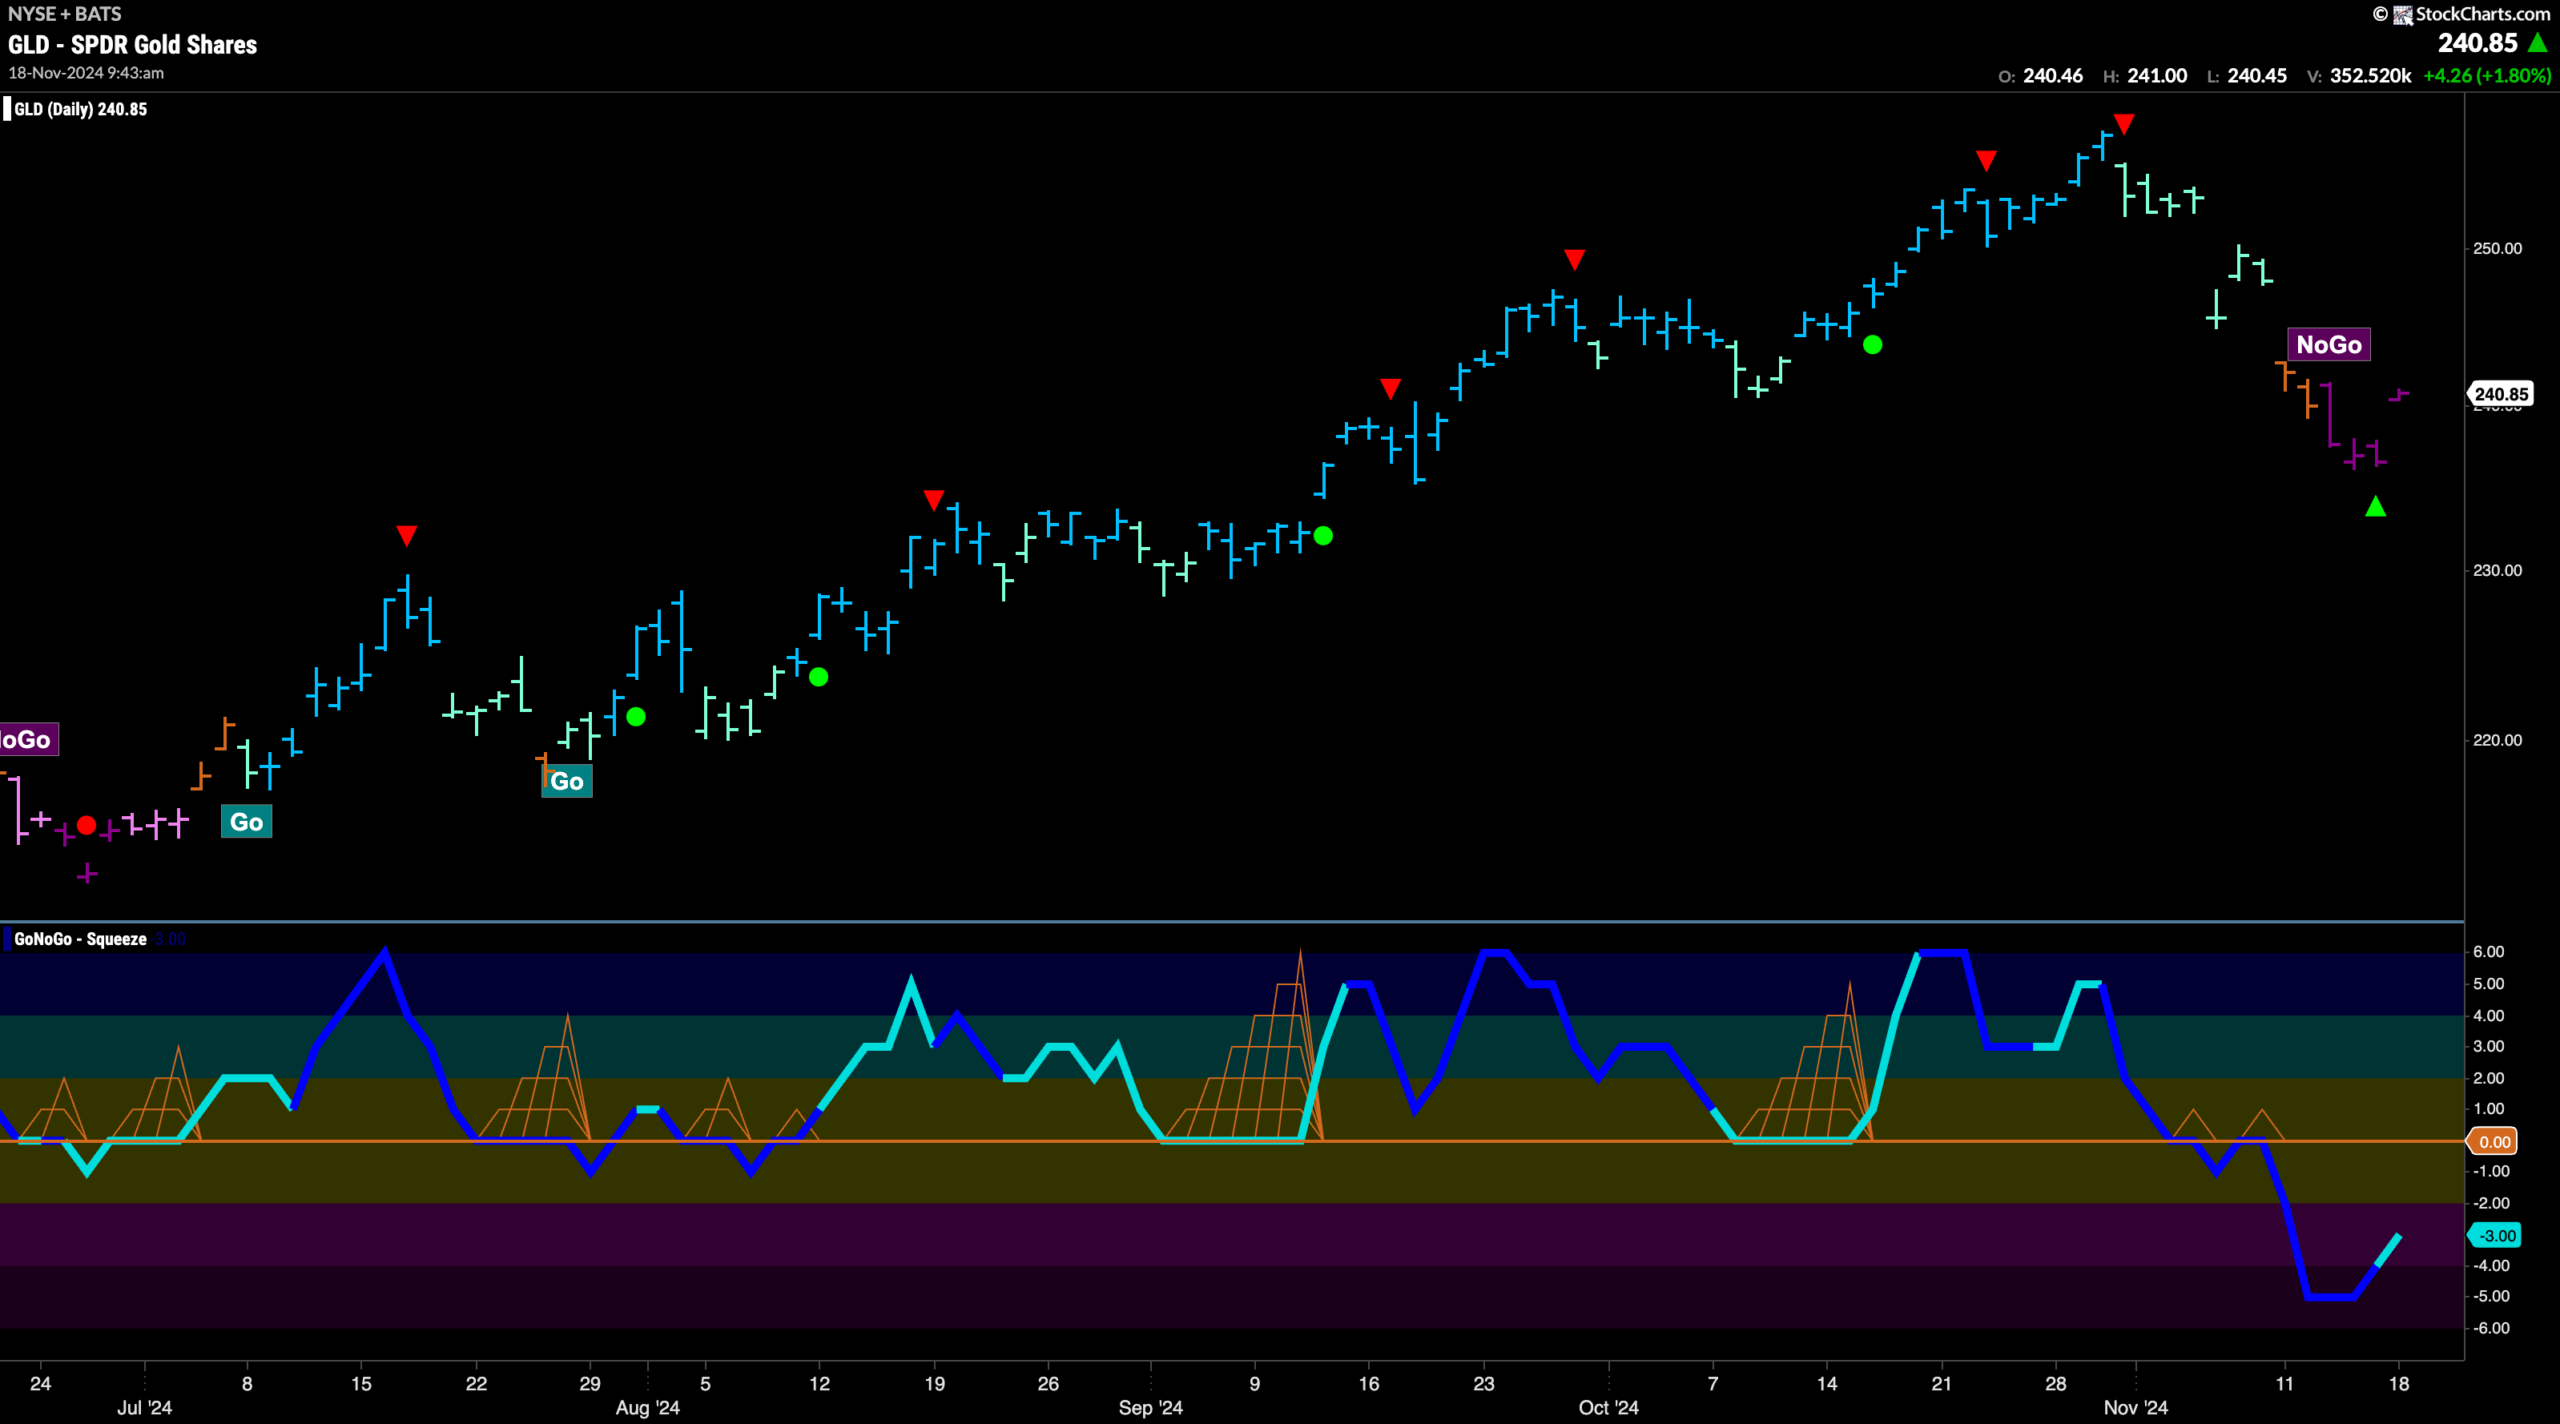The image size is (2560, 1424).
Task: Click the red circle marker near late June bars
Action: 87,825
